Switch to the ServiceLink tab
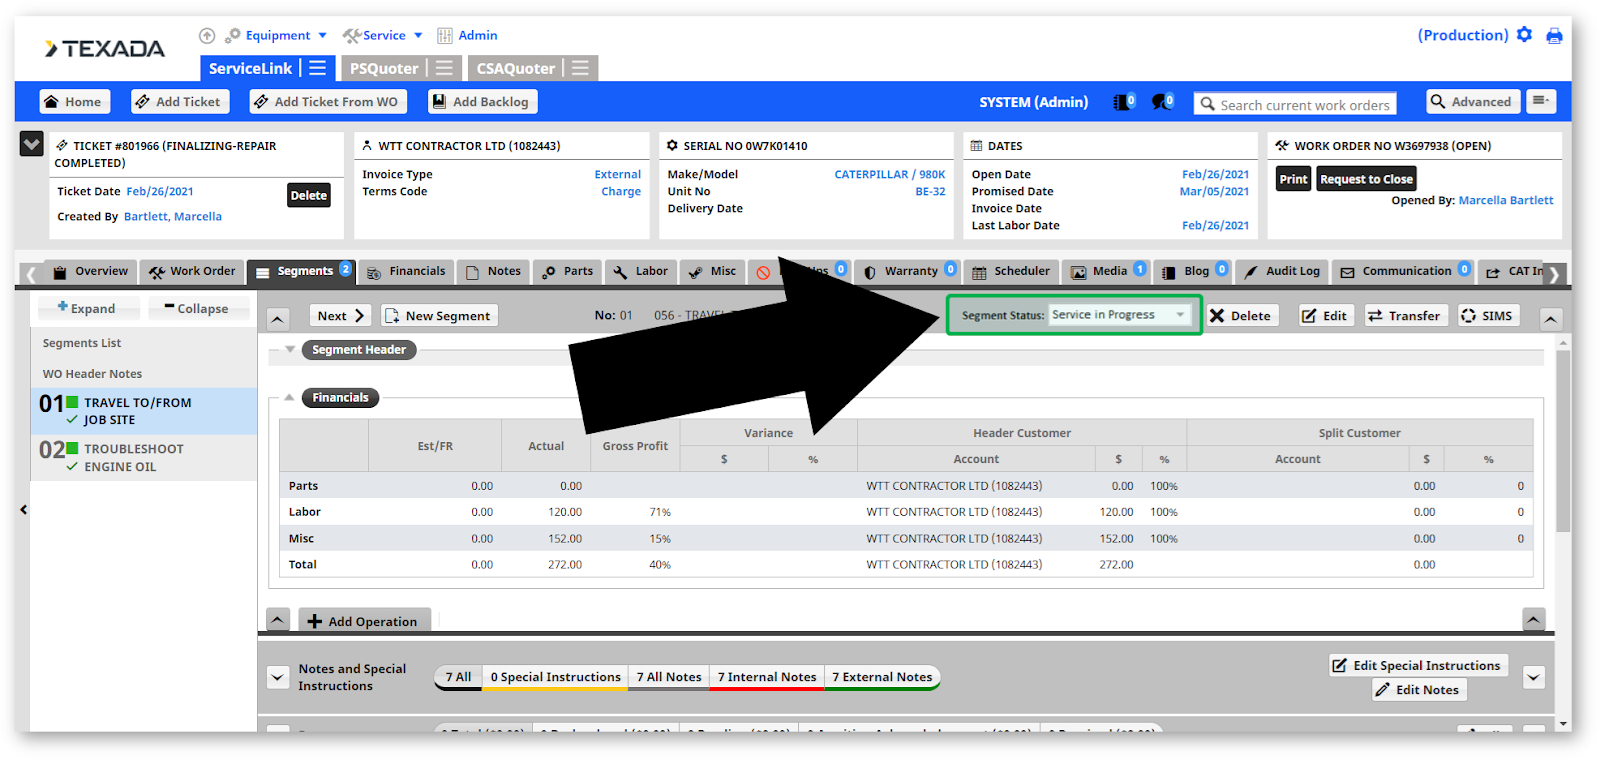The height and width of the screenshot is (760, 1600). 250,68
